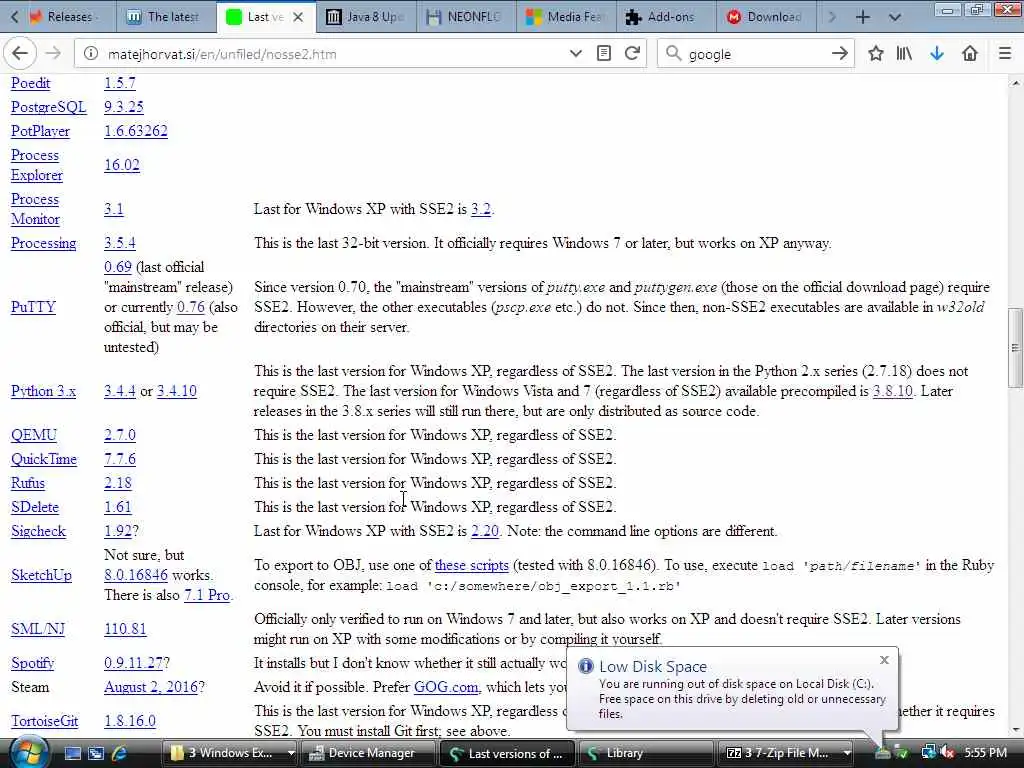This screenshot has width=1024, height=768.
Task: Bookmark this page with the star icon
Action: (876, 54)
